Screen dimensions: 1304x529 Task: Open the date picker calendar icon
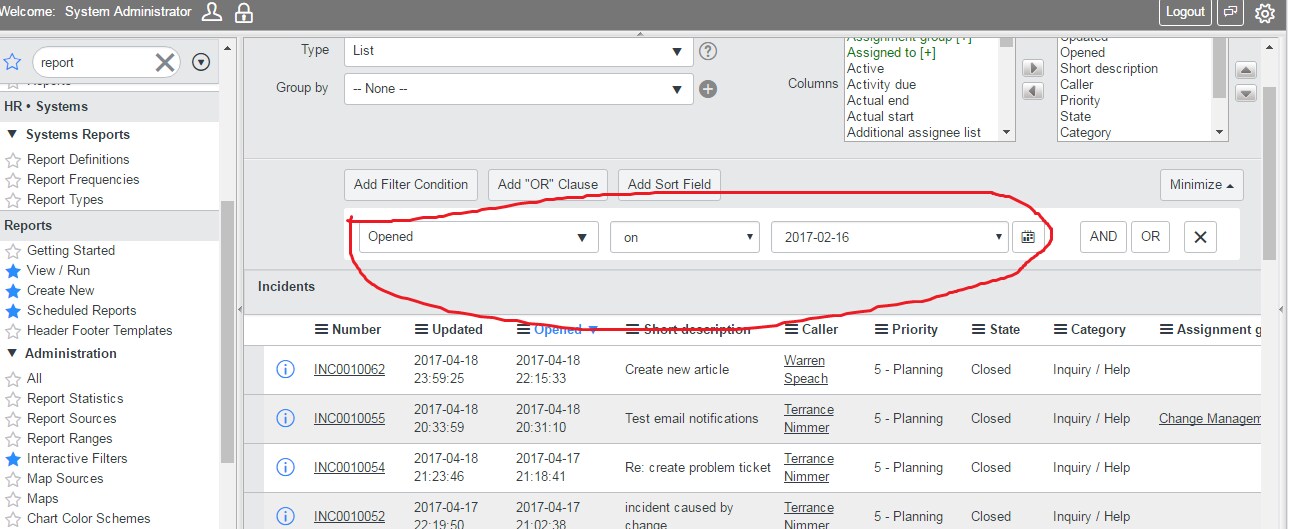pos(1026,237)
